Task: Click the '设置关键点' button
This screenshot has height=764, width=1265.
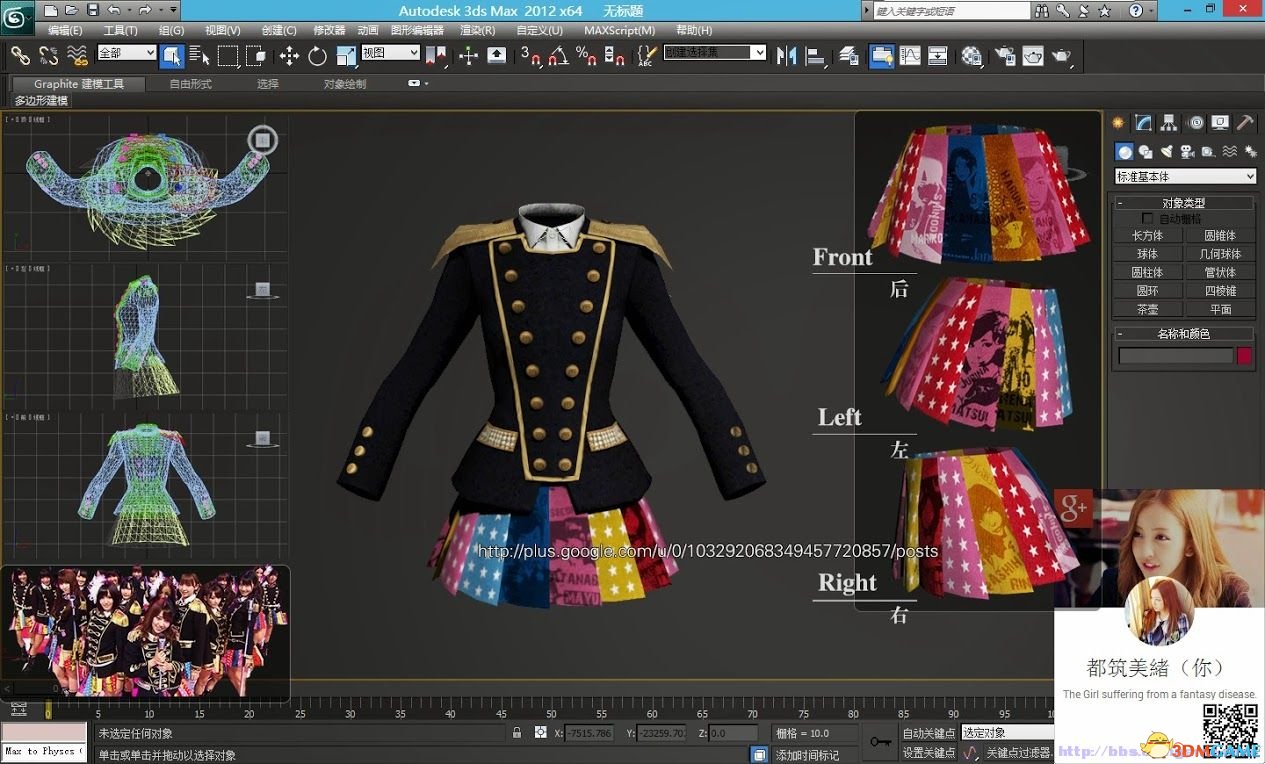Action: pos(929,752)
